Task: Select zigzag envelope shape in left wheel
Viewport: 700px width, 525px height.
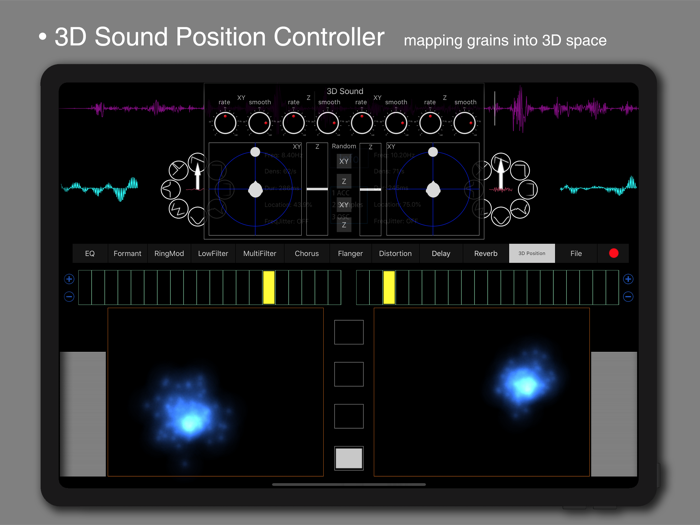Action: (x=179, y=208)
